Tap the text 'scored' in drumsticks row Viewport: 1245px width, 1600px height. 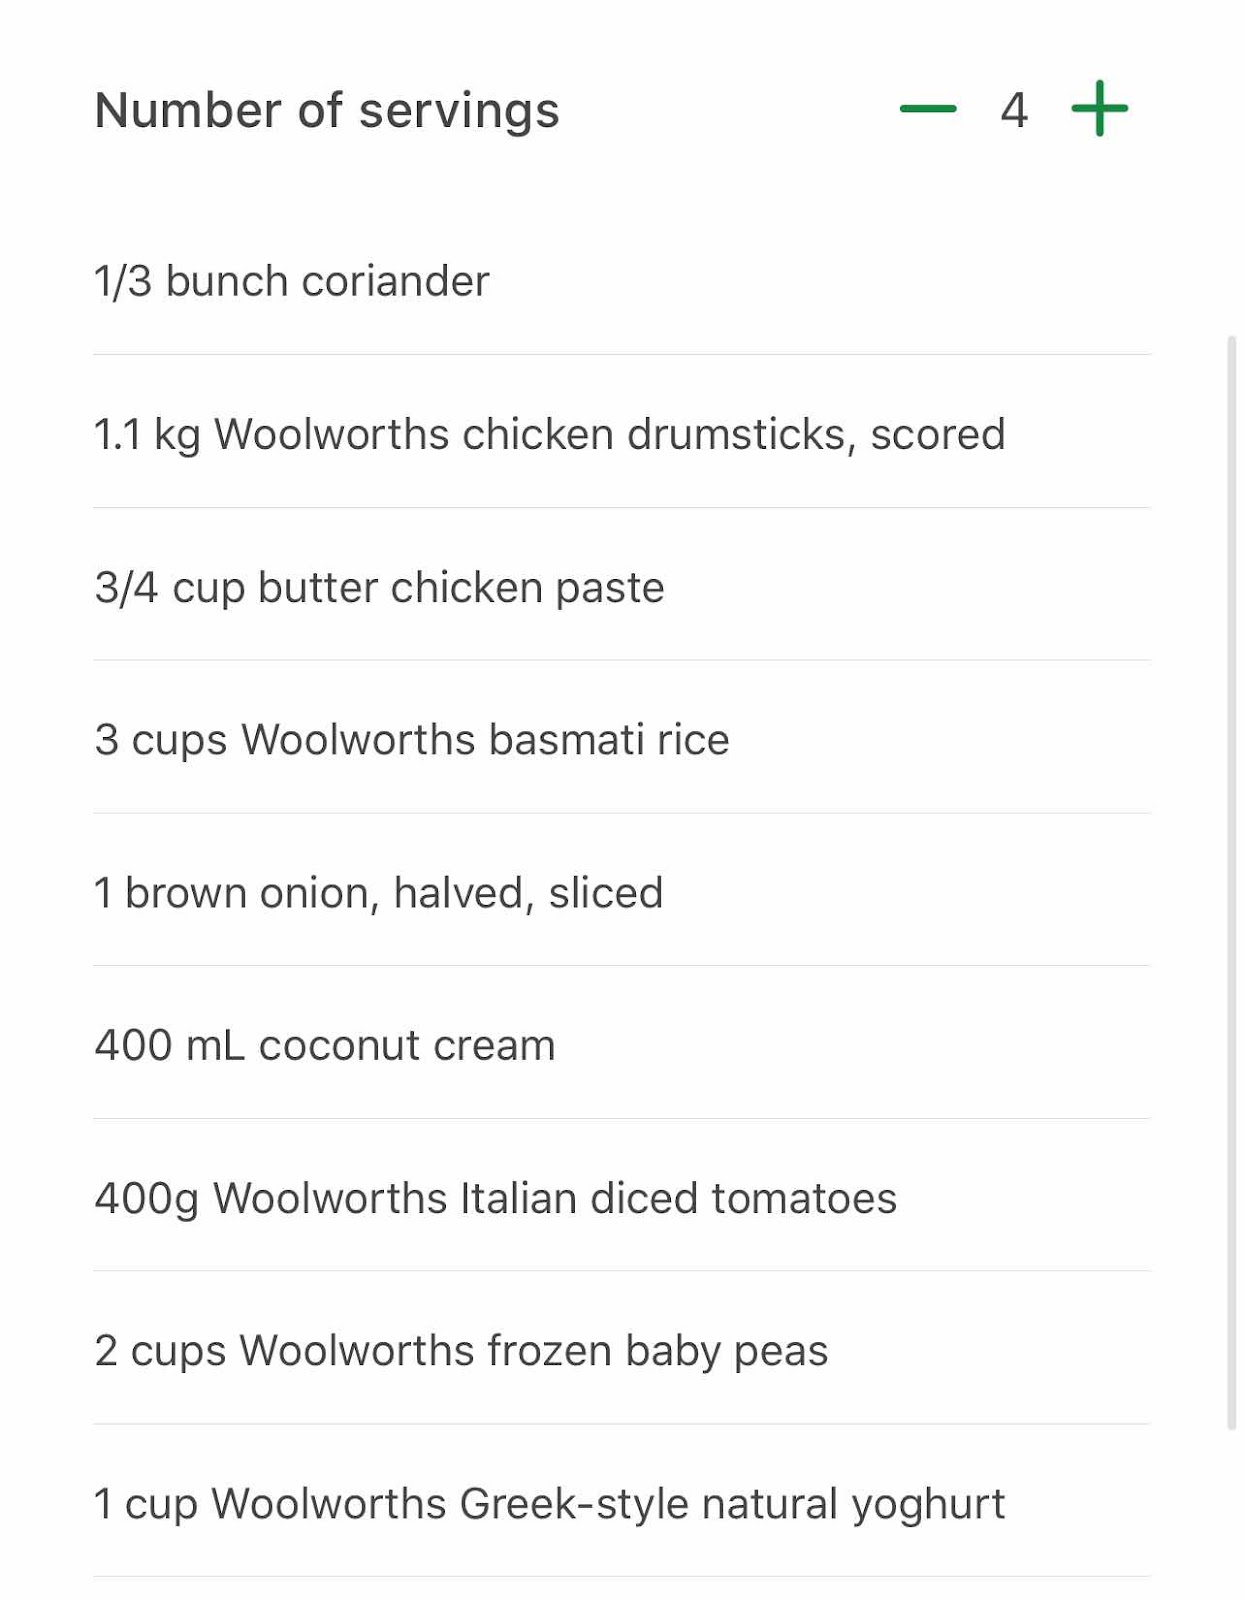pyautogui.click(x=937, y=435)
